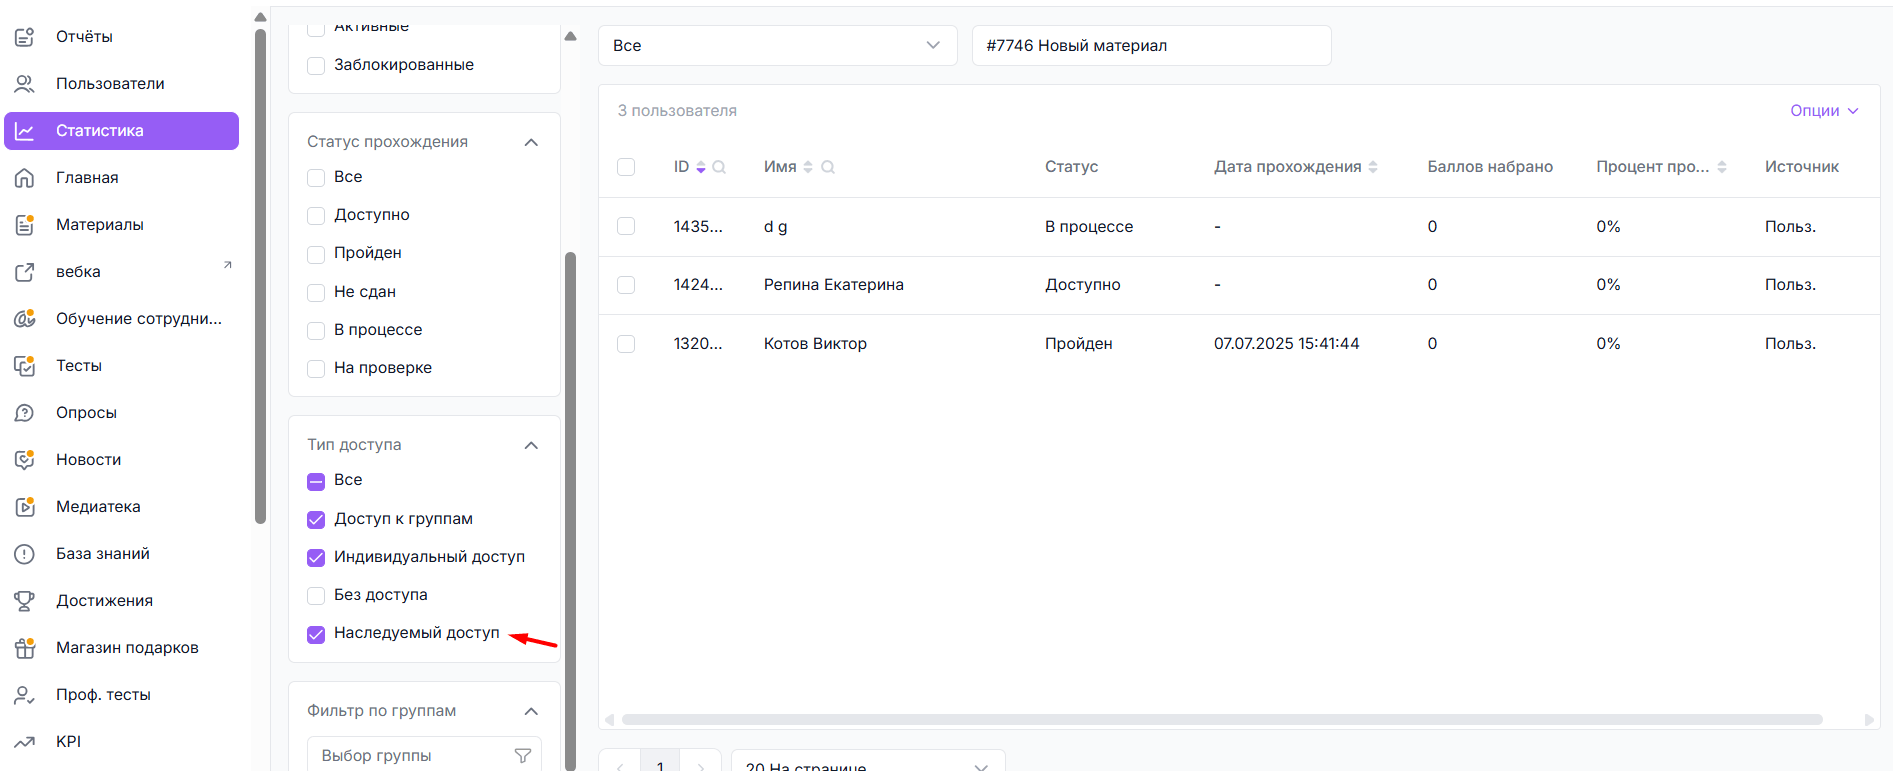Image resolution: width=1893 pixels, height=771 pixels.
Task: Uncheck Наследуемый доступ checkbox
Action: 316,634
